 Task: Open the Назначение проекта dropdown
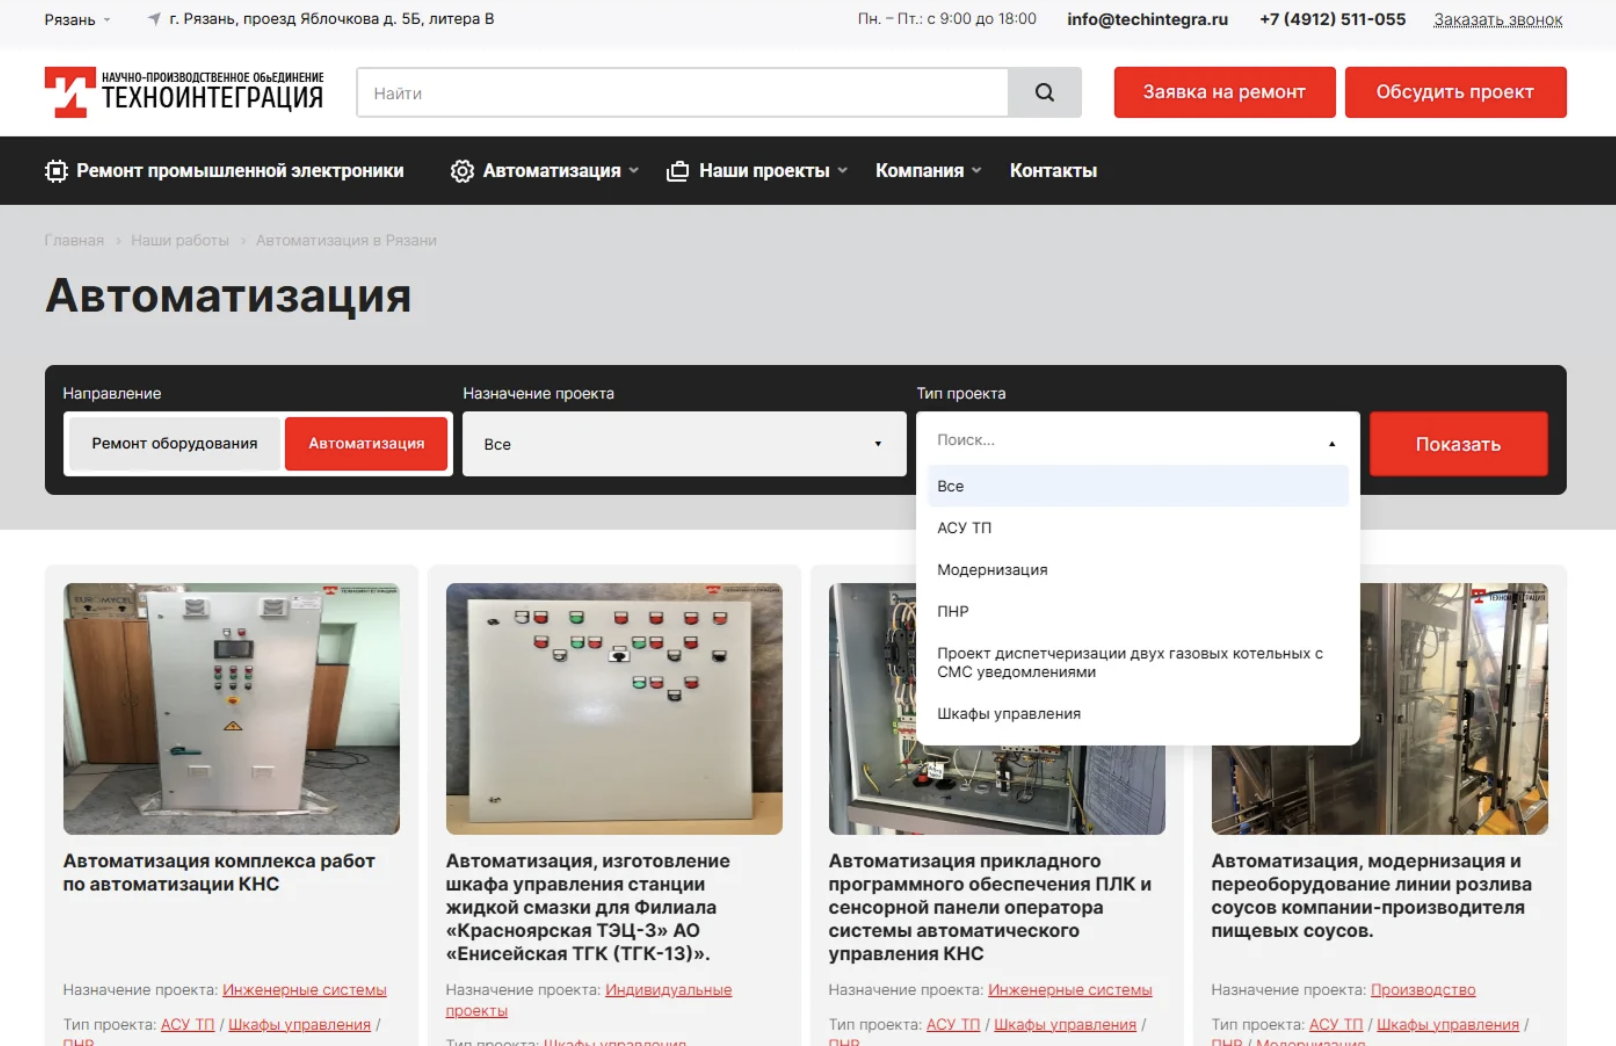click(x=684, y=443)
